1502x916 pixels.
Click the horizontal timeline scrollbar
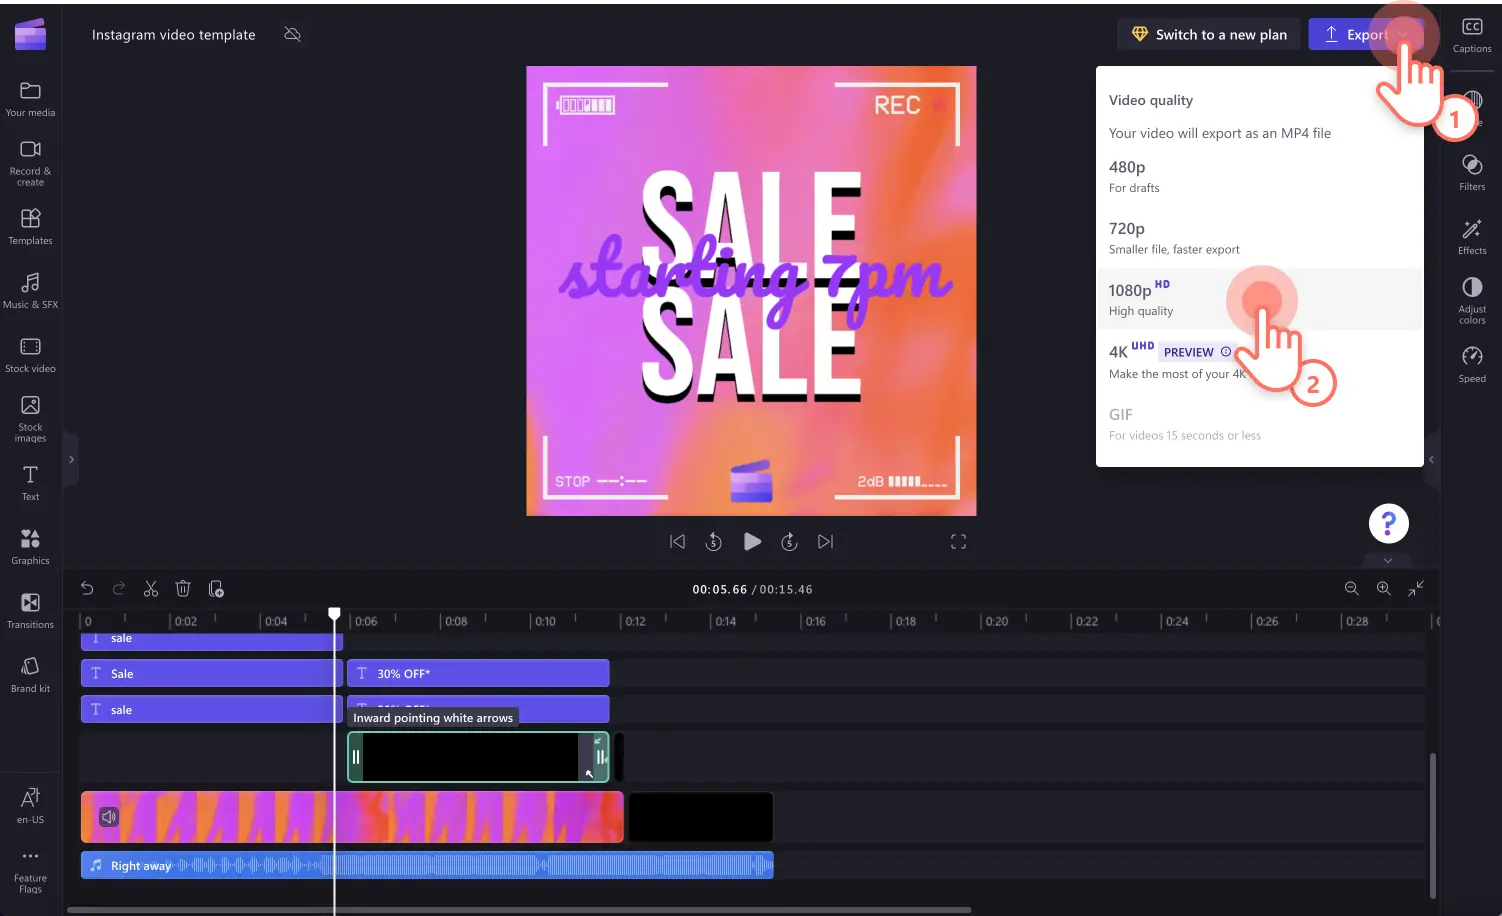tap(519, 910)
